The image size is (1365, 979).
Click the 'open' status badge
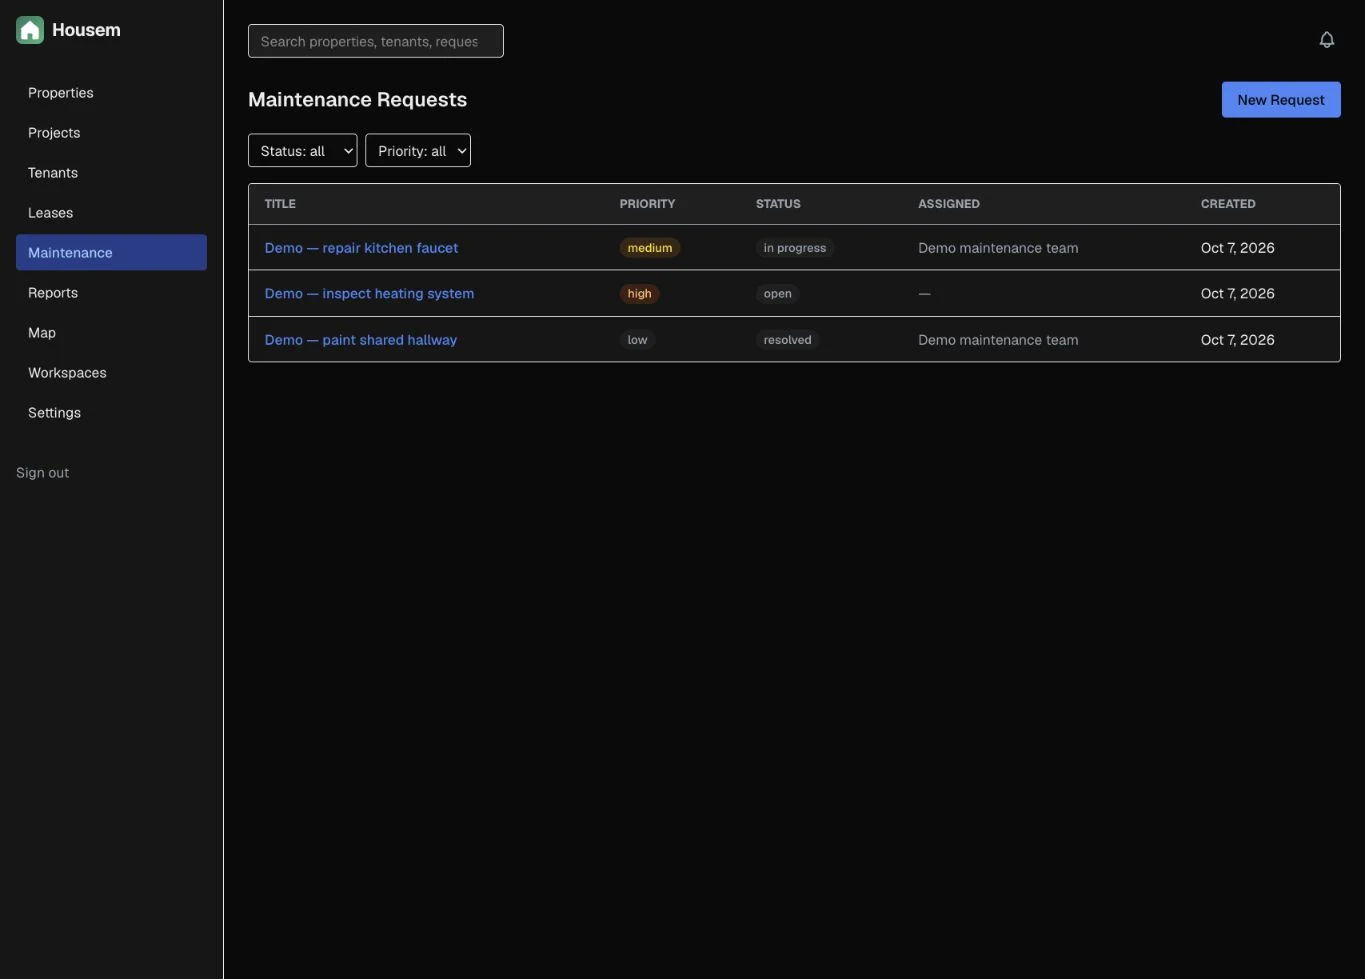[x=778, y=294]
